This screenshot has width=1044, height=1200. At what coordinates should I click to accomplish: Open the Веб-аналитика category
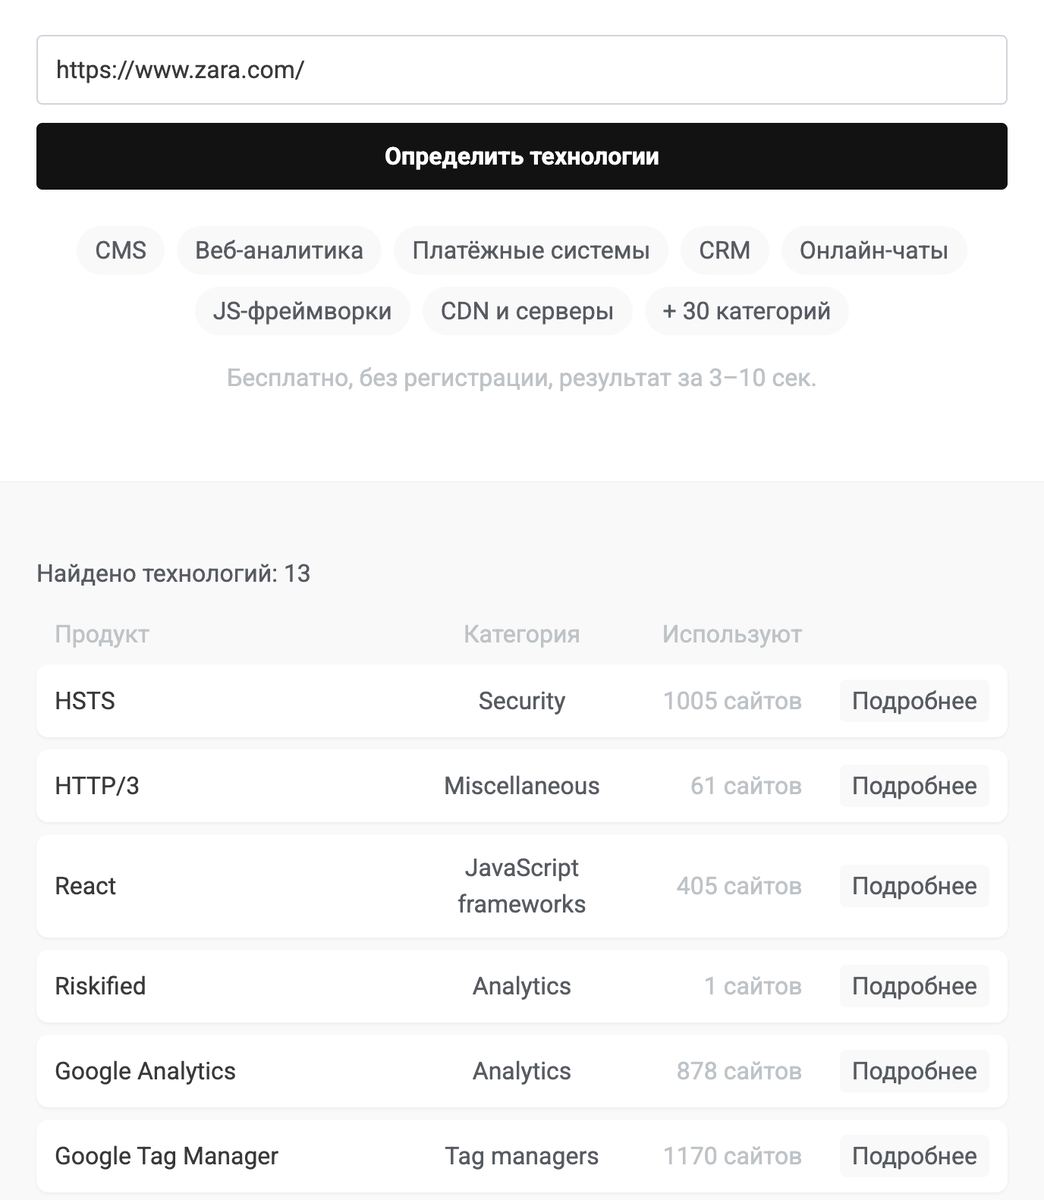(279, 250)
